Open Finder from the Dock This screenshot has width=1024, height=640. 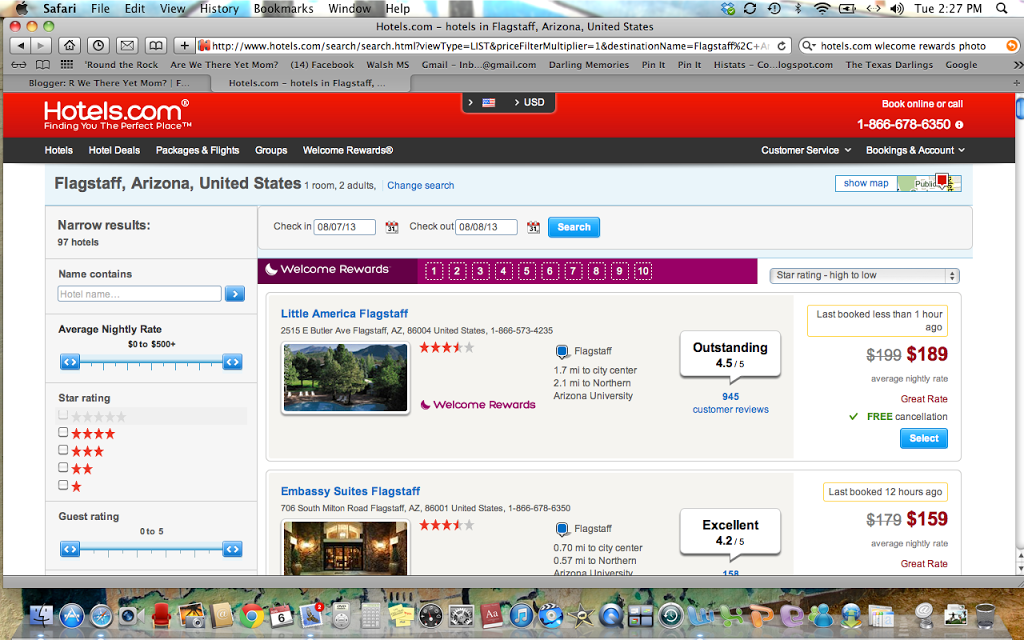[42, 616]
